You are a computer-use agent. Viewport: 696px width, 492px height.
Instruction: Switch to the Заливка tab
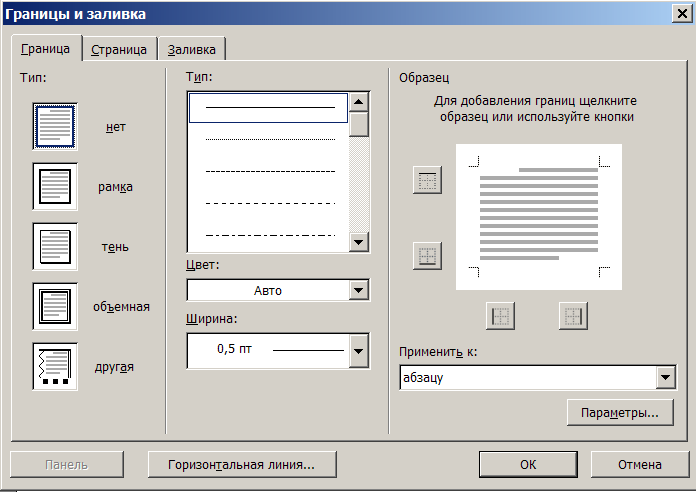pos(192,49)
